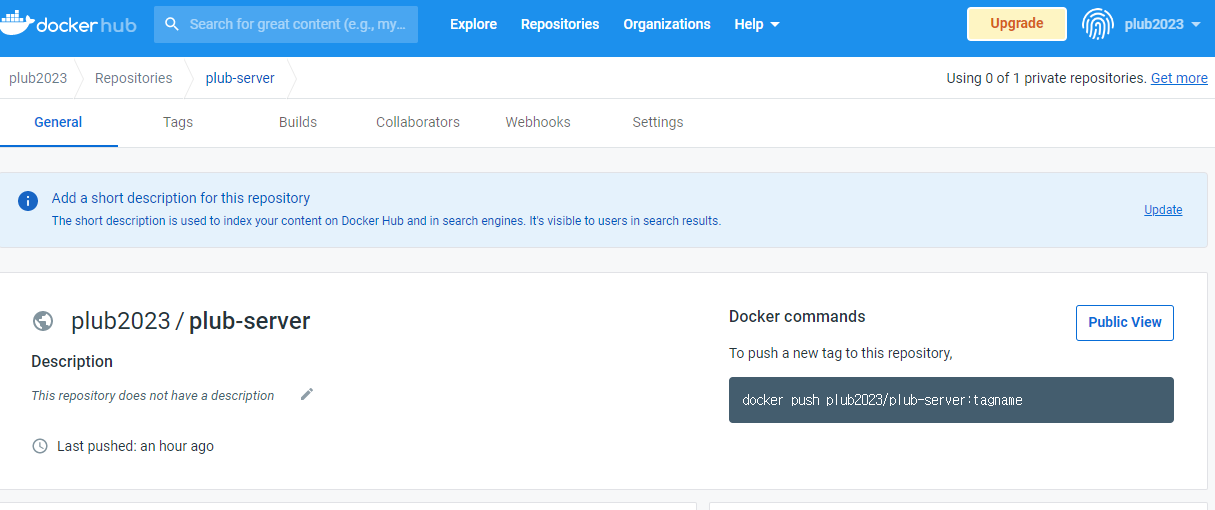Switch to the Builds tab
The width and height of the screenshot is (1215, 510).
tap(298, 122)
